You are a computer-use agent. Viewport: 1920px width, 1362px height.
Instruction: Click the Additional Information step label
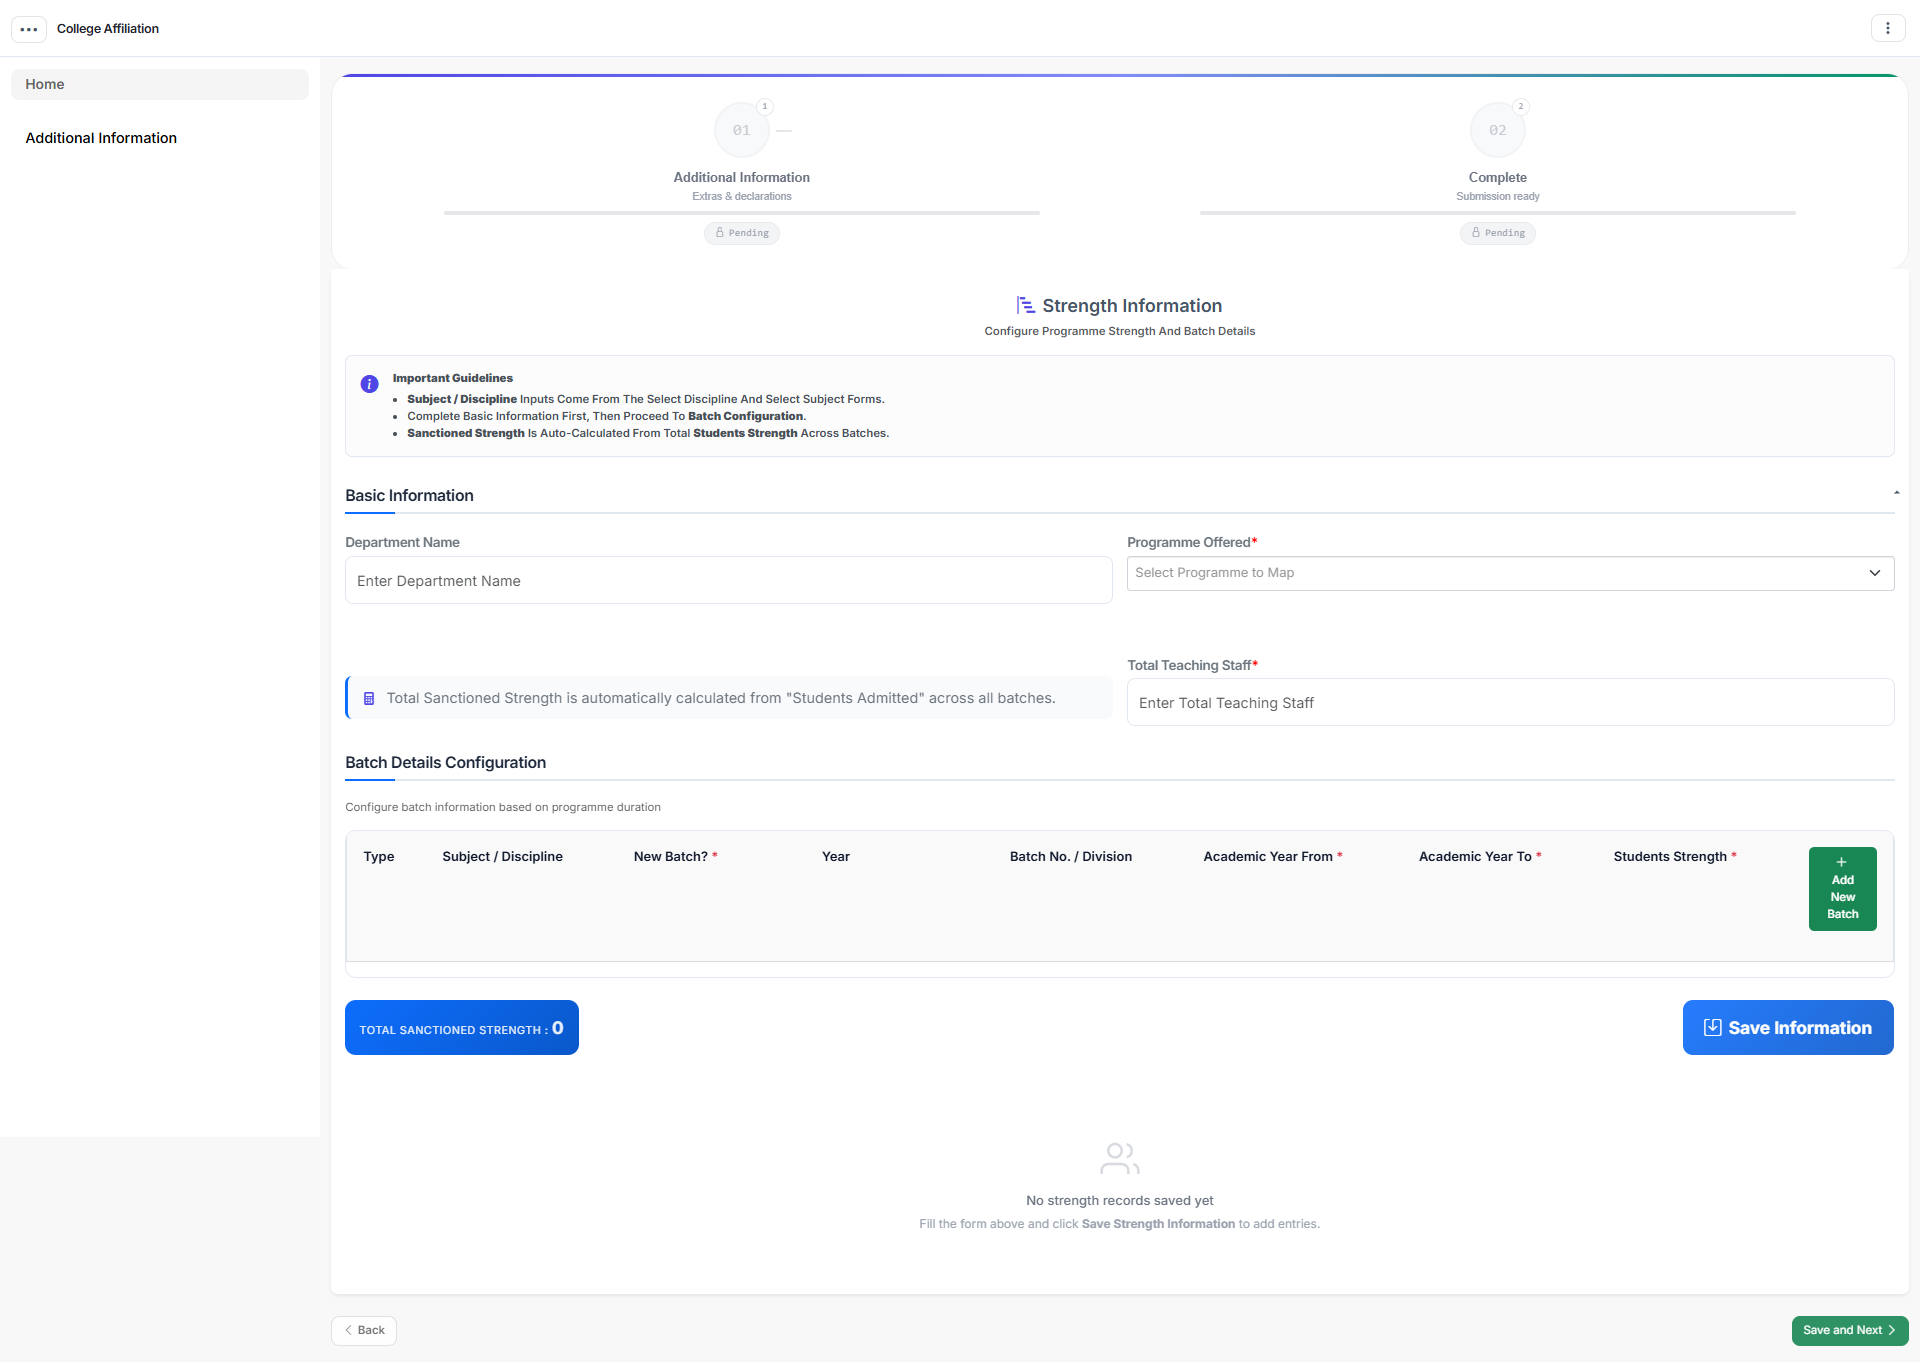point(741,177)
